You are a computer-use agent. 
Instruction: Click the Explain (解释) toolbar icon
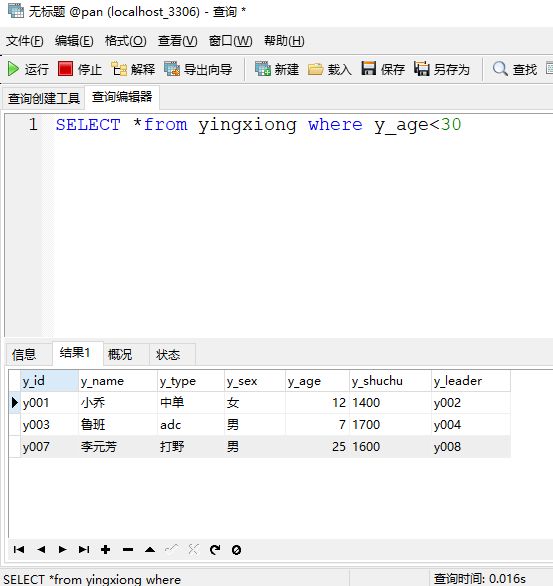coord(119,69)
